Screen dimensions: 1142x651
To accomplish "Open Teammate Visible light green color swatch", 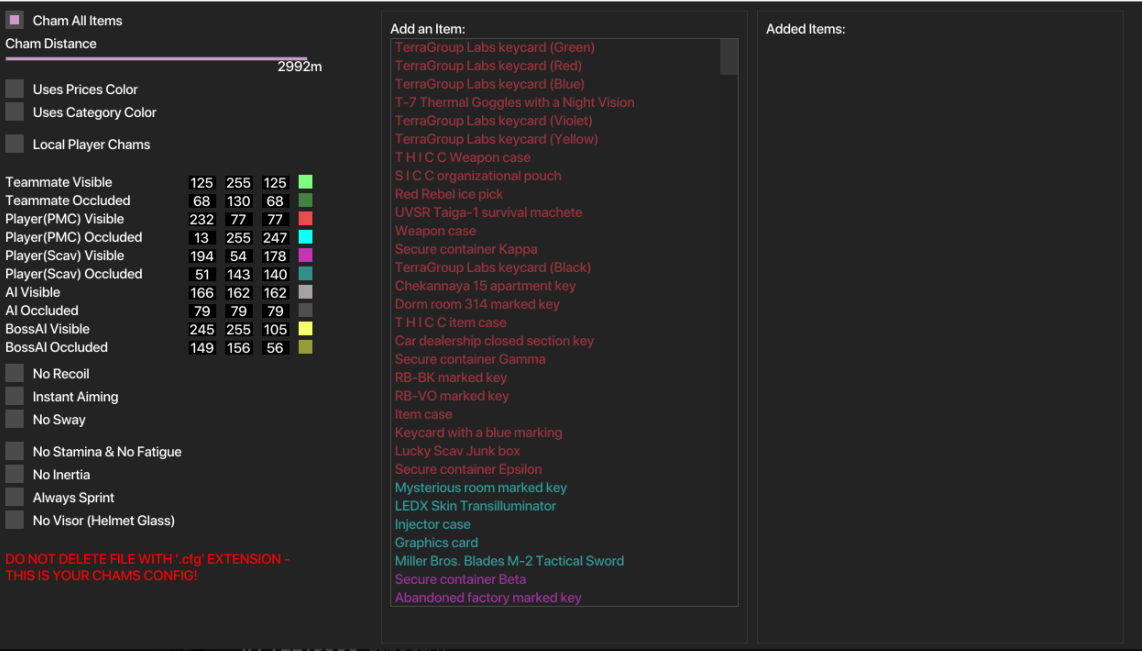I will pos(305,182).
